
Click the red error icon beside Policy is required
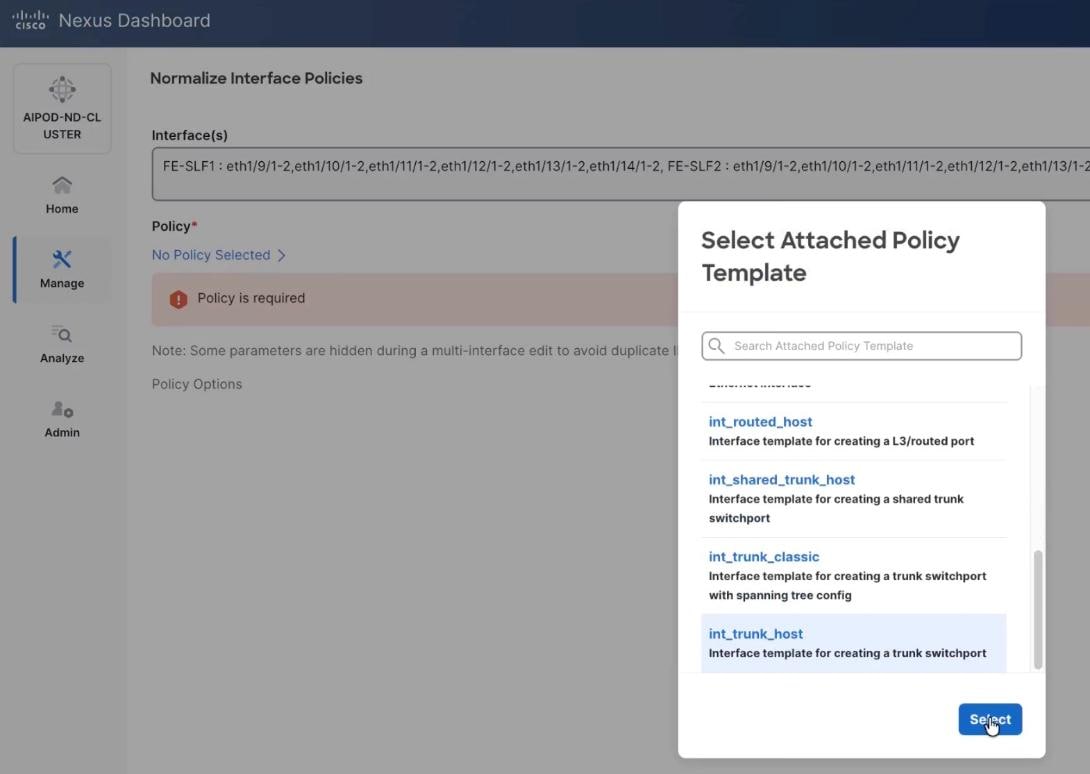tap(177, 297)
